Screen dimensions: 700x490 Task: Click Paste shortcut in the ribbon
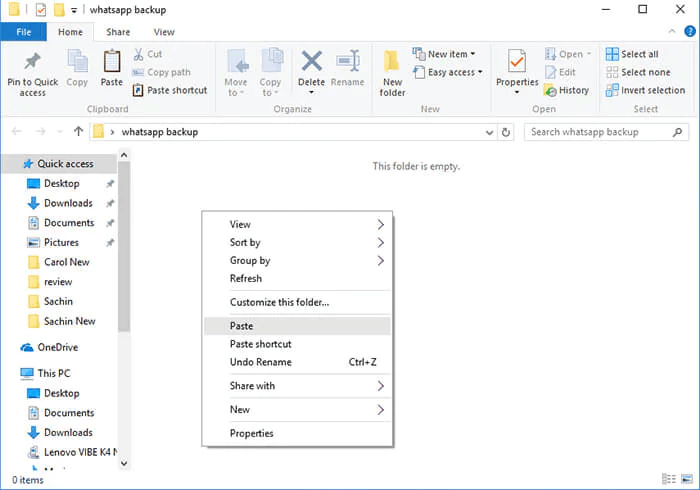(170, 90)
